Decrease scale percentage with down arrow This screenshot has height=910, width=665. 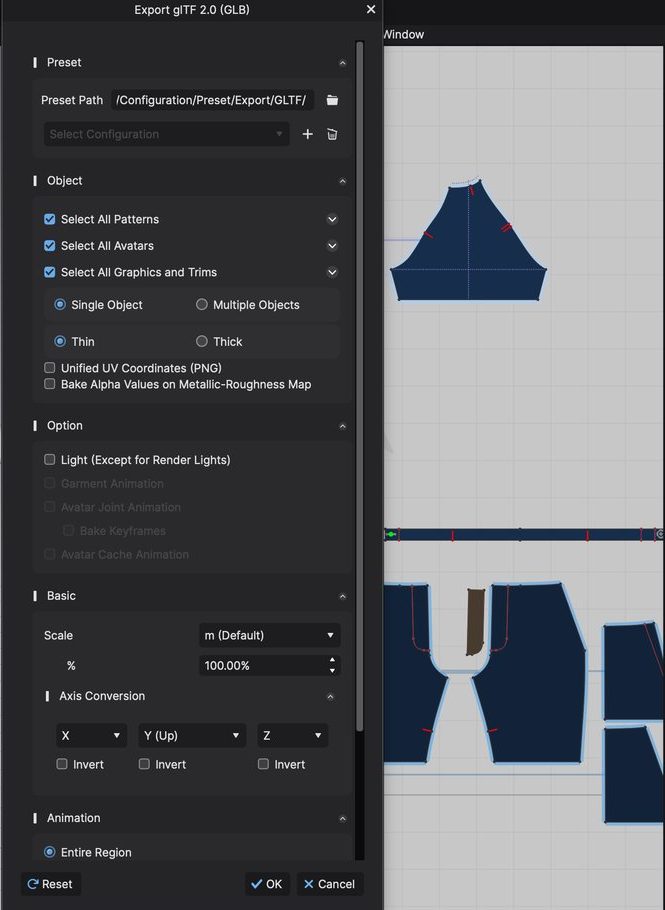click(332, 671)
